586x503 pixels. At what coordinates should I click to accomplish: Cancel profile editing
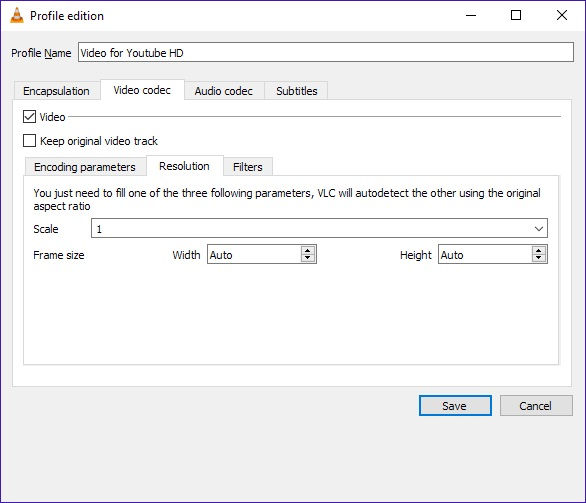tap(536, 405)
